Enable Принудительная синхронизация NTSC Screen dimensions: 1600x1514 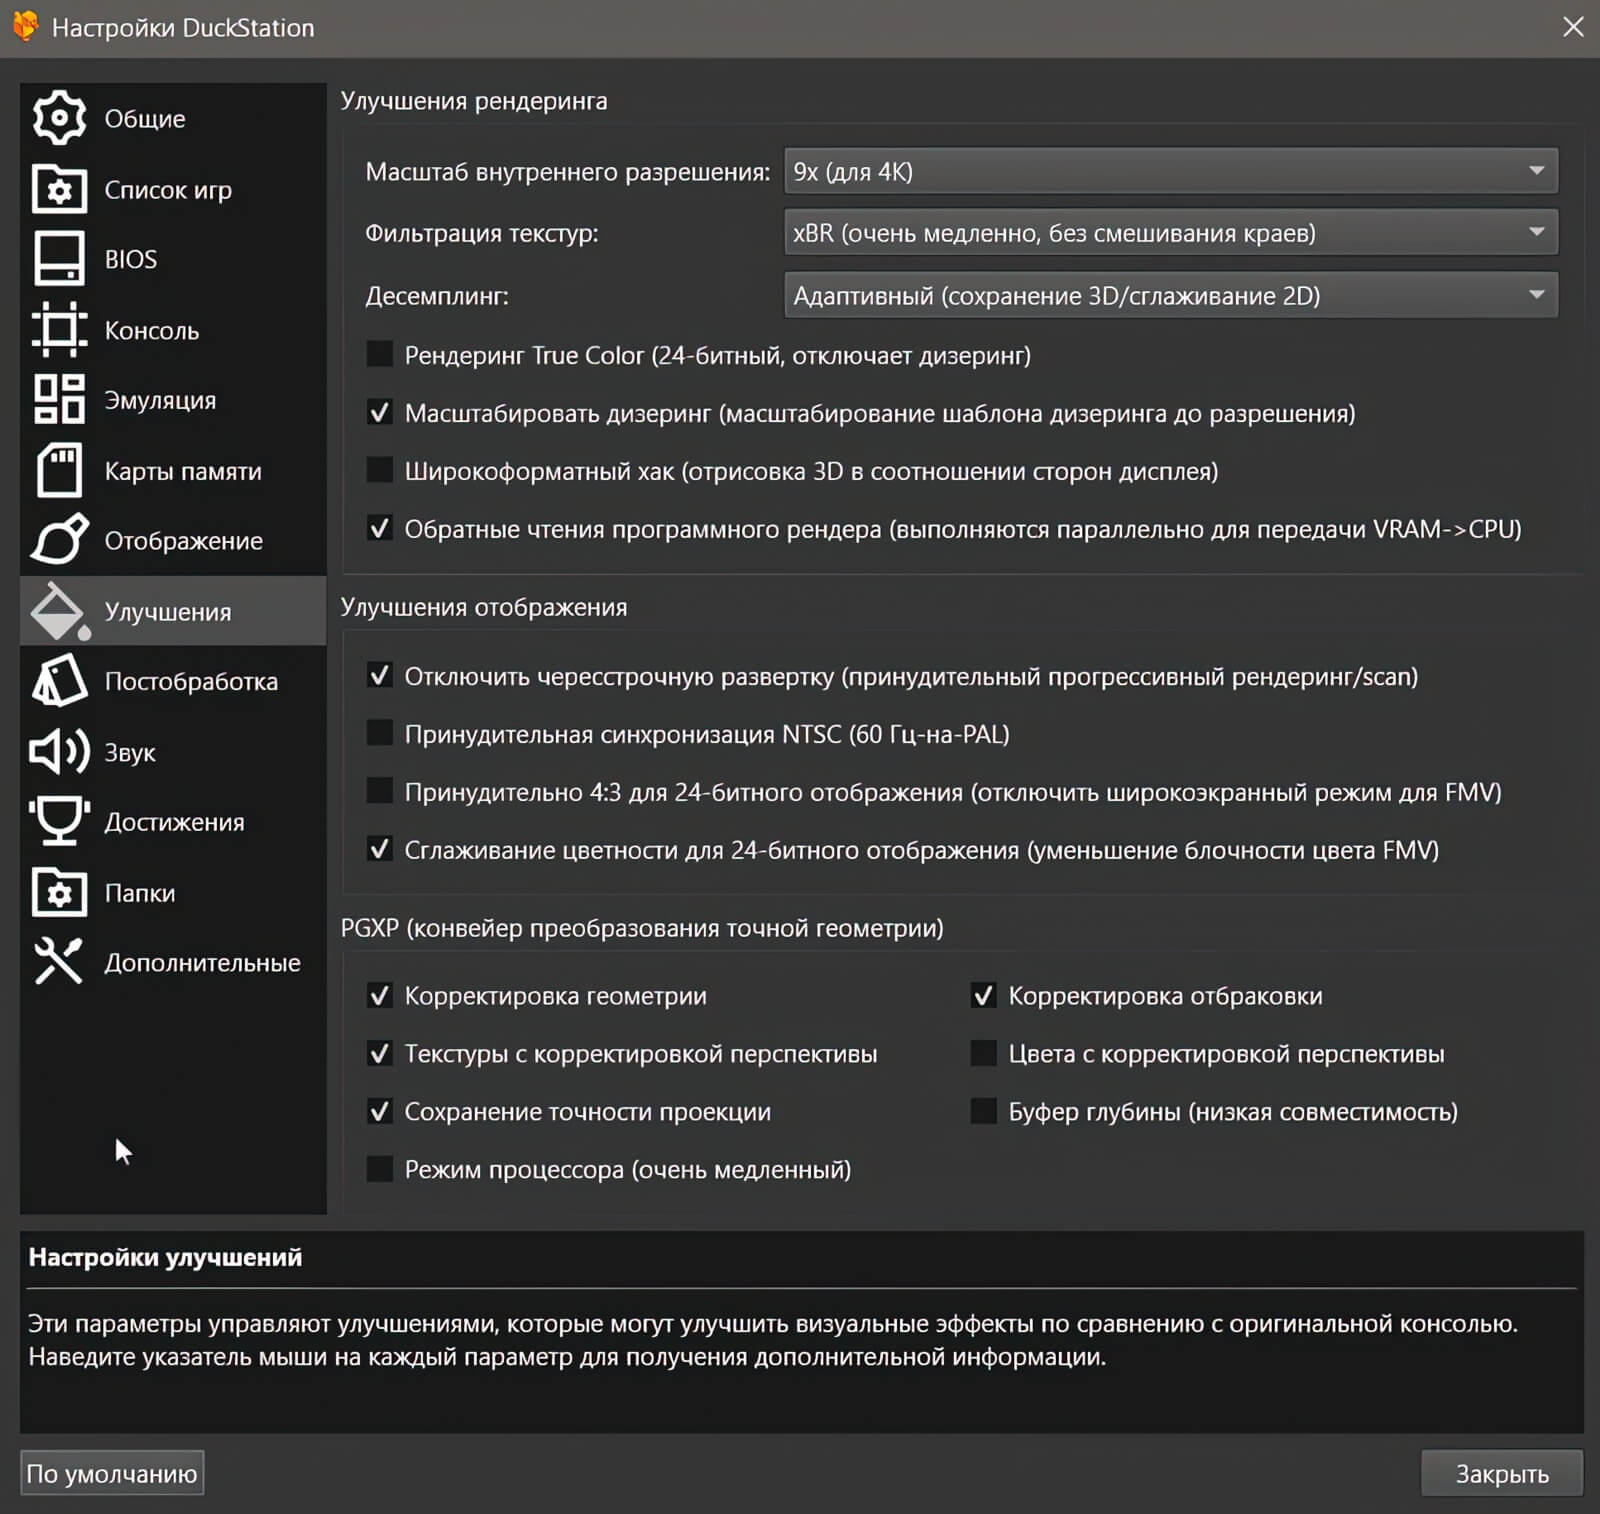(x=380, y=733)
